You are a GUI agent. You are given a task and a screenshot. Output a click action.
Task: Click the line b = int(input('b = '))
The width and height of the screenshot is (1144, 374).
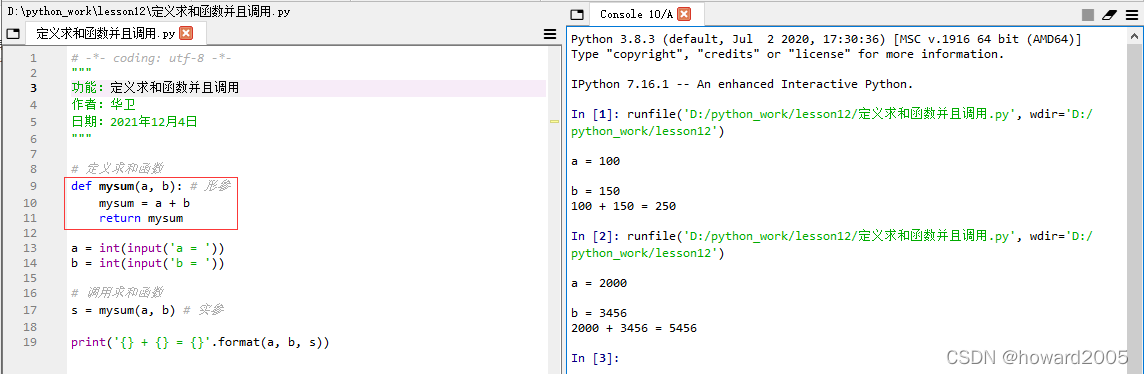coord(148,263)
